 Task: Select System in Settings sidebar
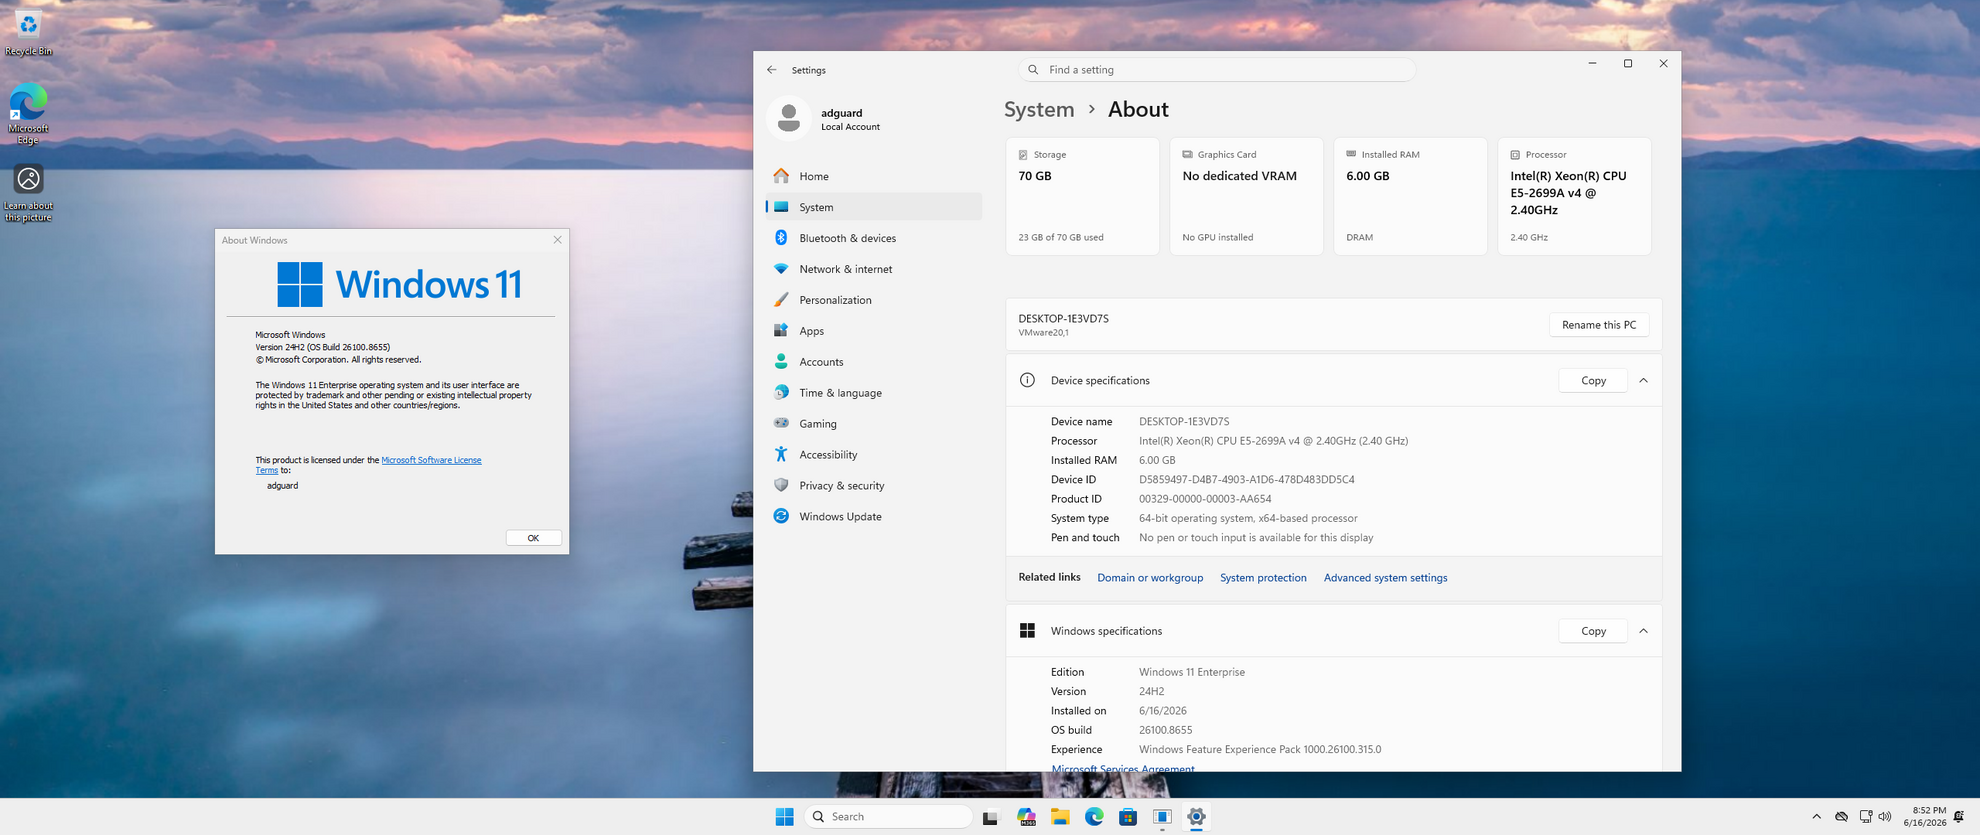(x=873, y=207)
